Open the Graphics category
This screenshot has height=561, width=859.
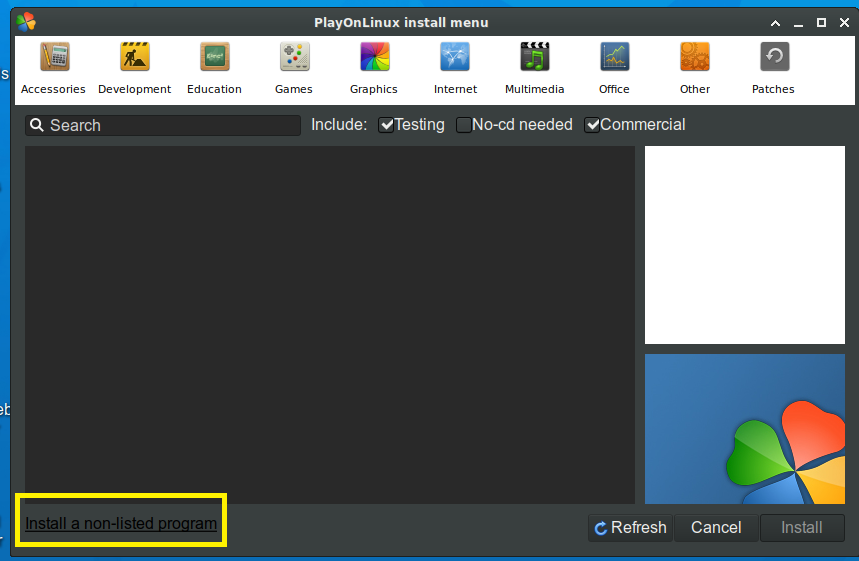374,68
